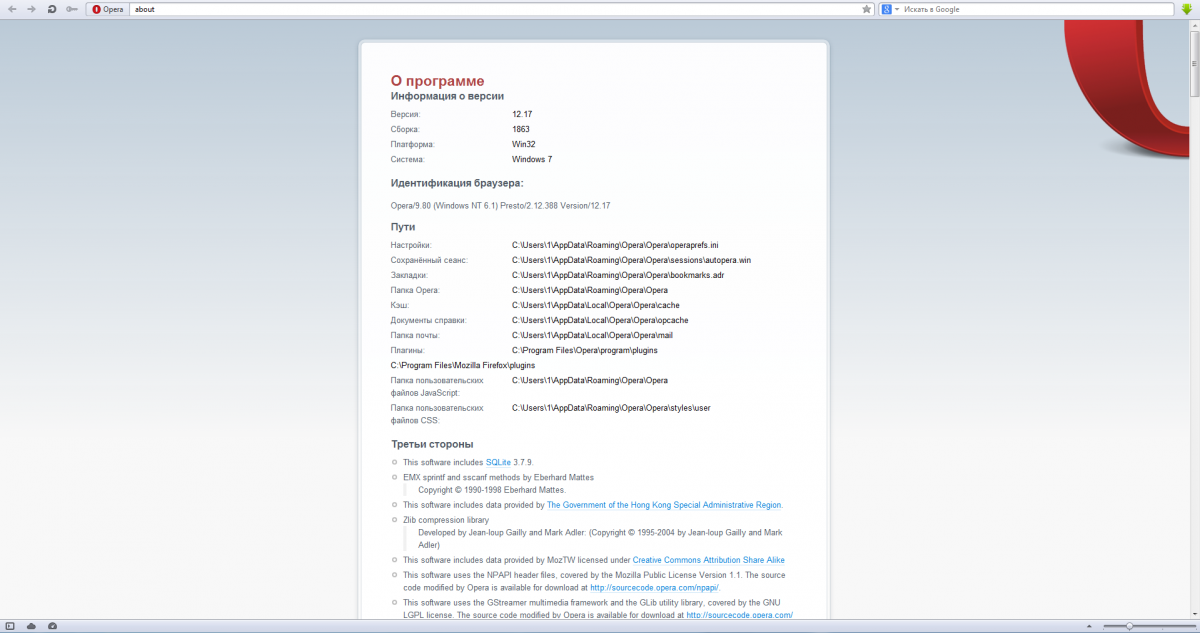The image size is (1200, 633).
Task: Open the Creative Commons Attribution Share Alike link
Action: 709,560
